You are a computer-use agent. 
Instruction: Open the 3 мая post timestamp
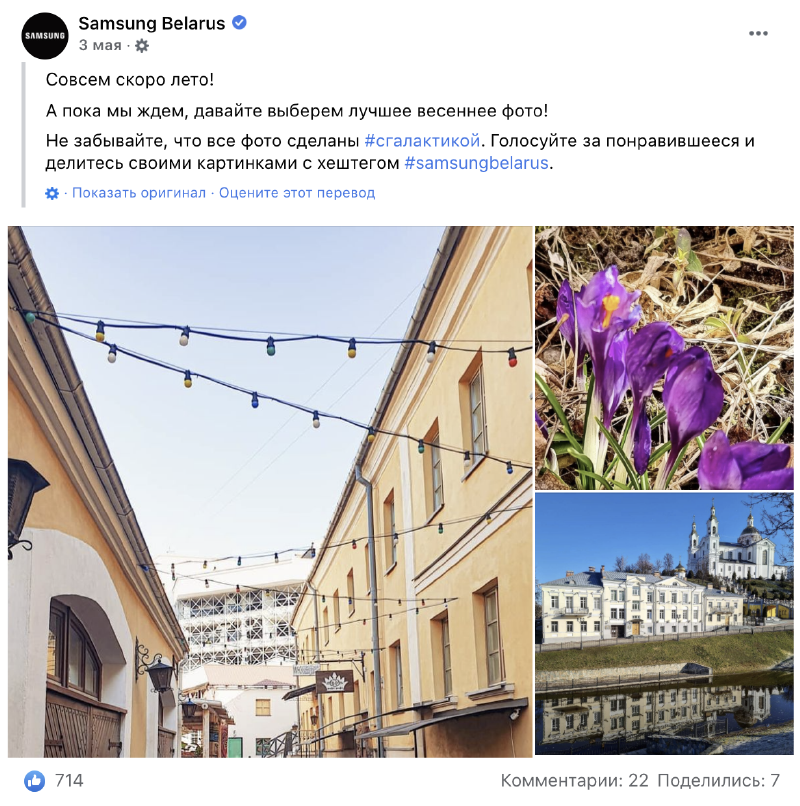point(100,46)
